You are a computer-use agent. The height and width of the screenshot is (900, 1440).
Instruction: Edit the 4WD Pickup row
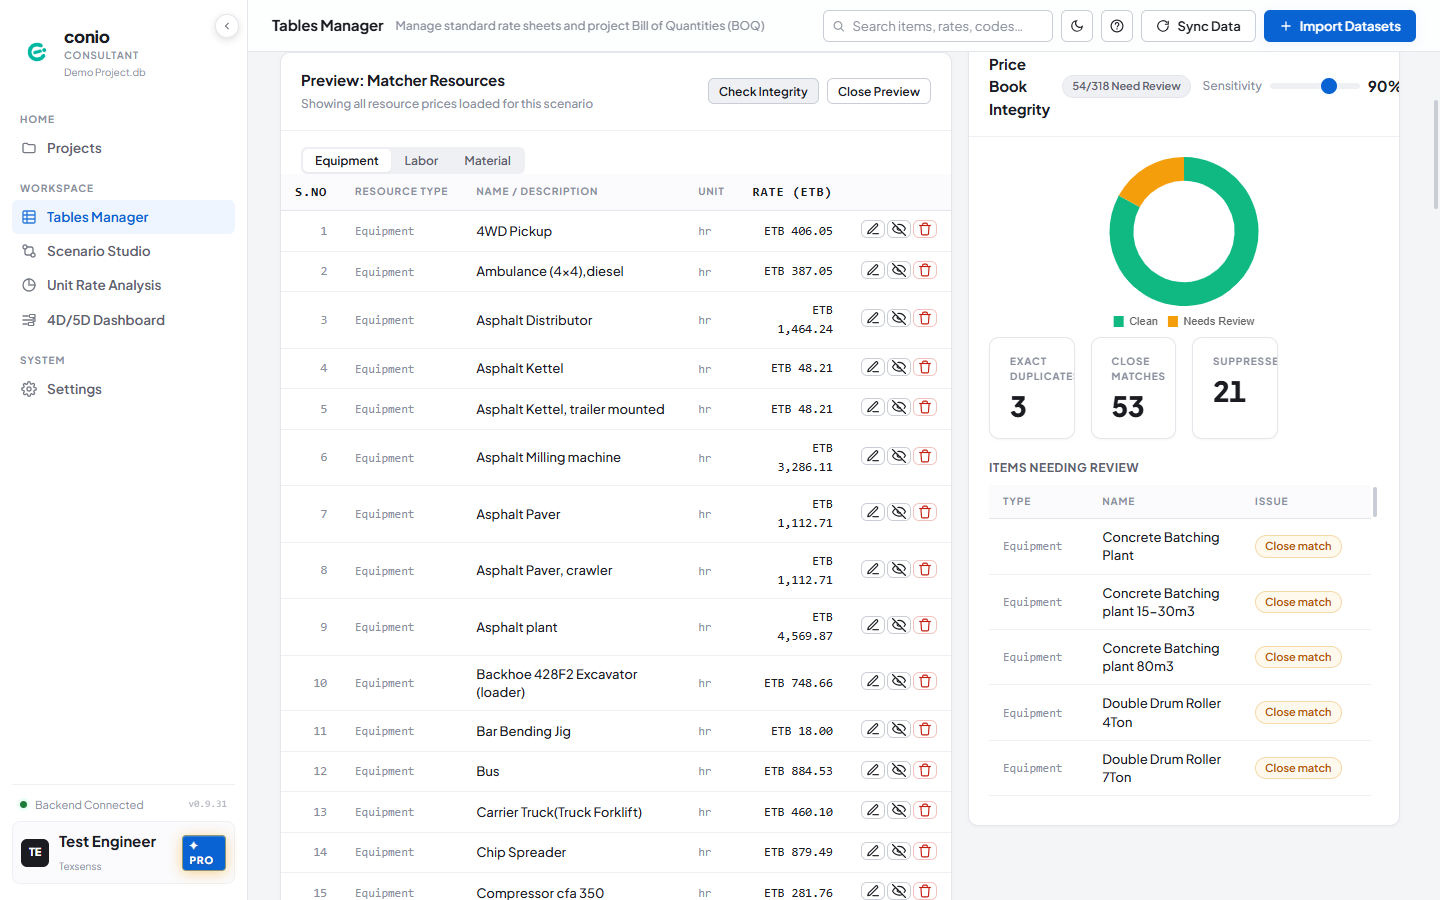click(873, 230)
